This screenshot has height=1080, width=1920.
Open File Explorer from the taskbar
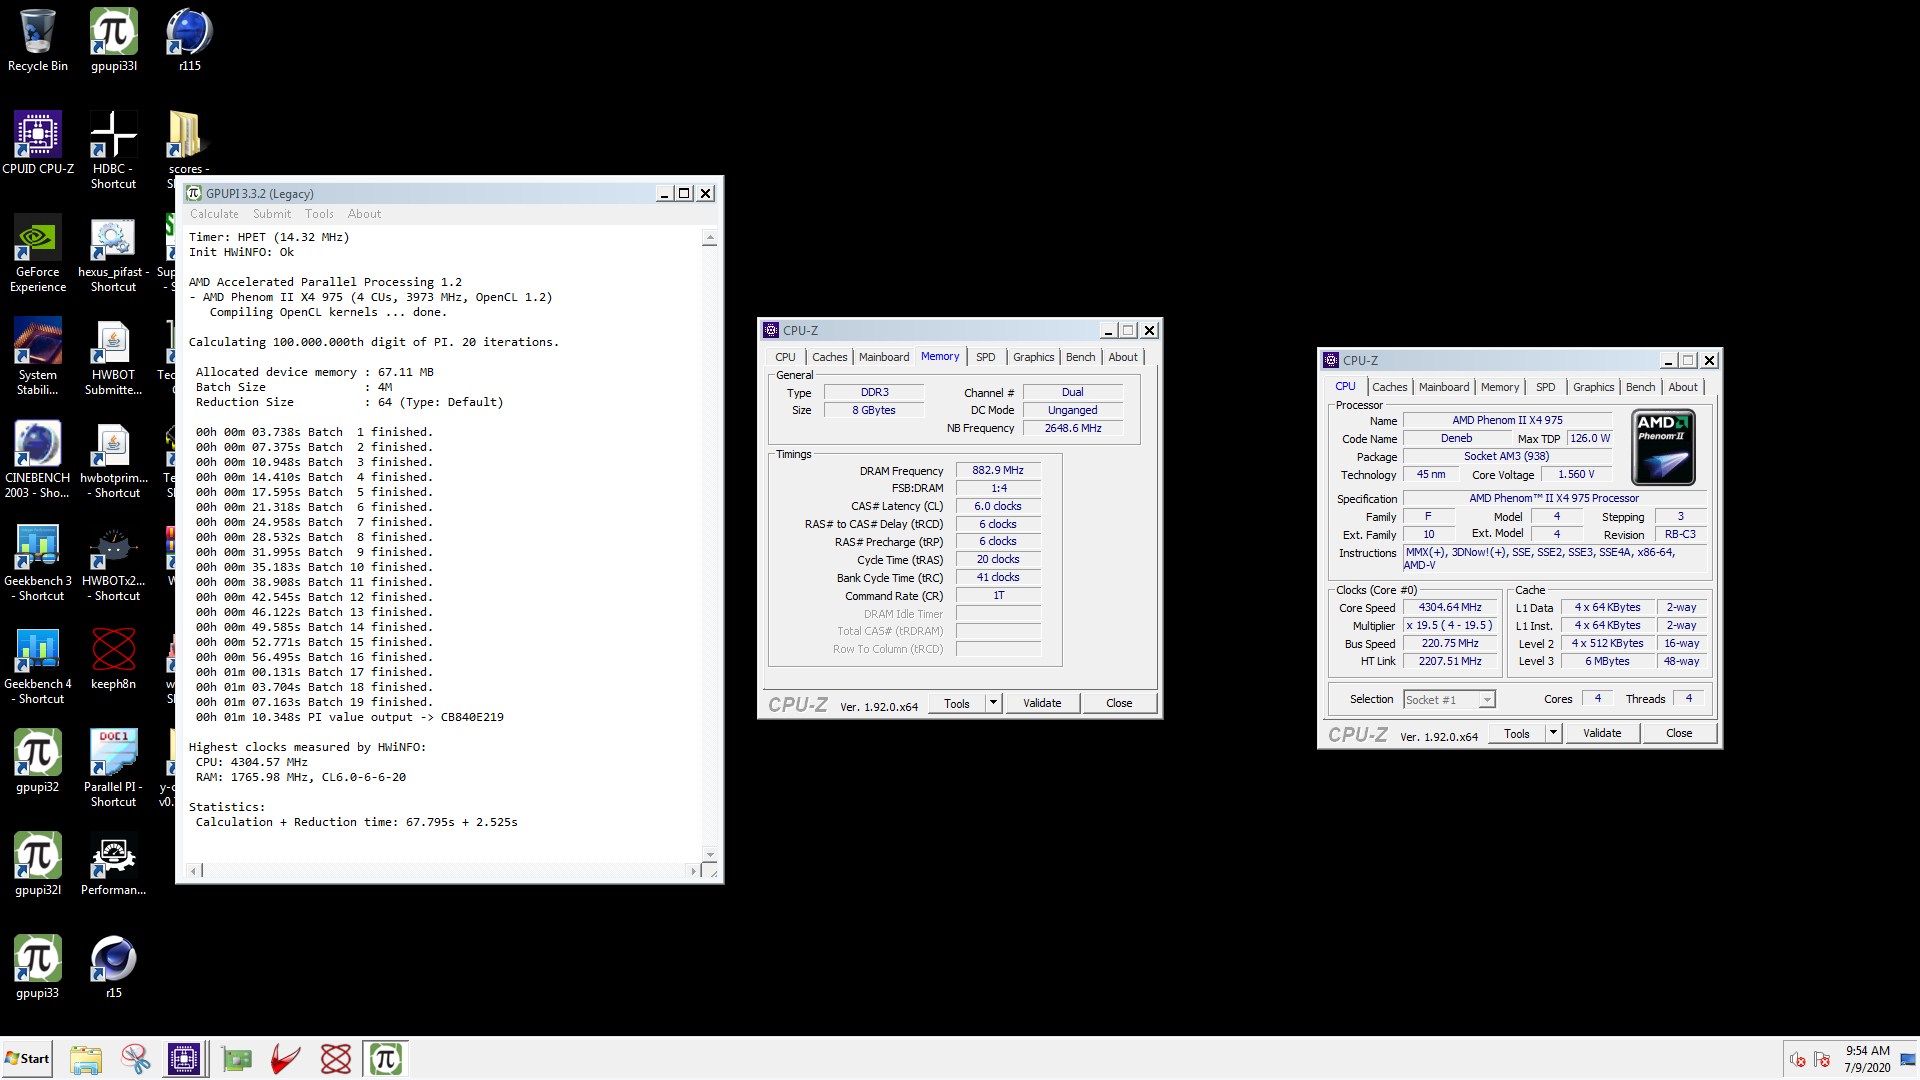[86, 1059]
